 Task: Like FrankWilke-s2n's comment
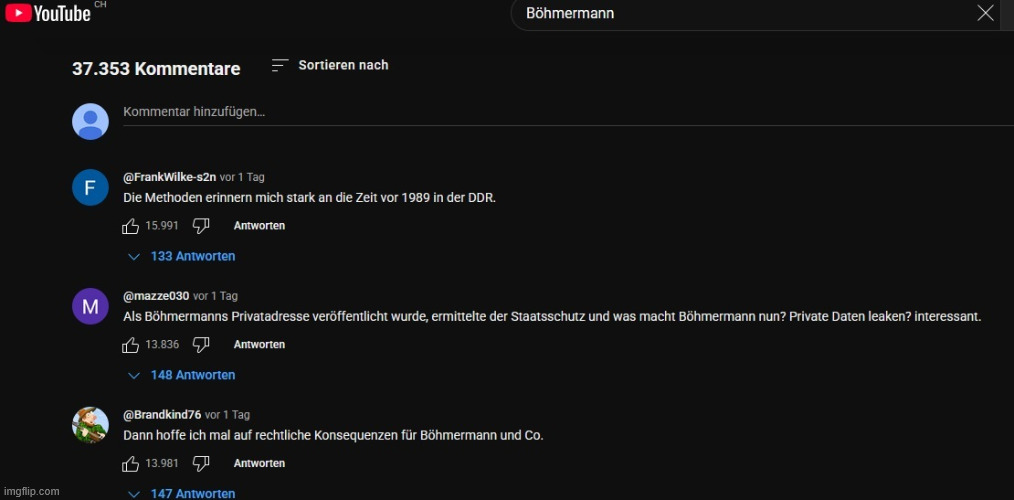point(131,226)
